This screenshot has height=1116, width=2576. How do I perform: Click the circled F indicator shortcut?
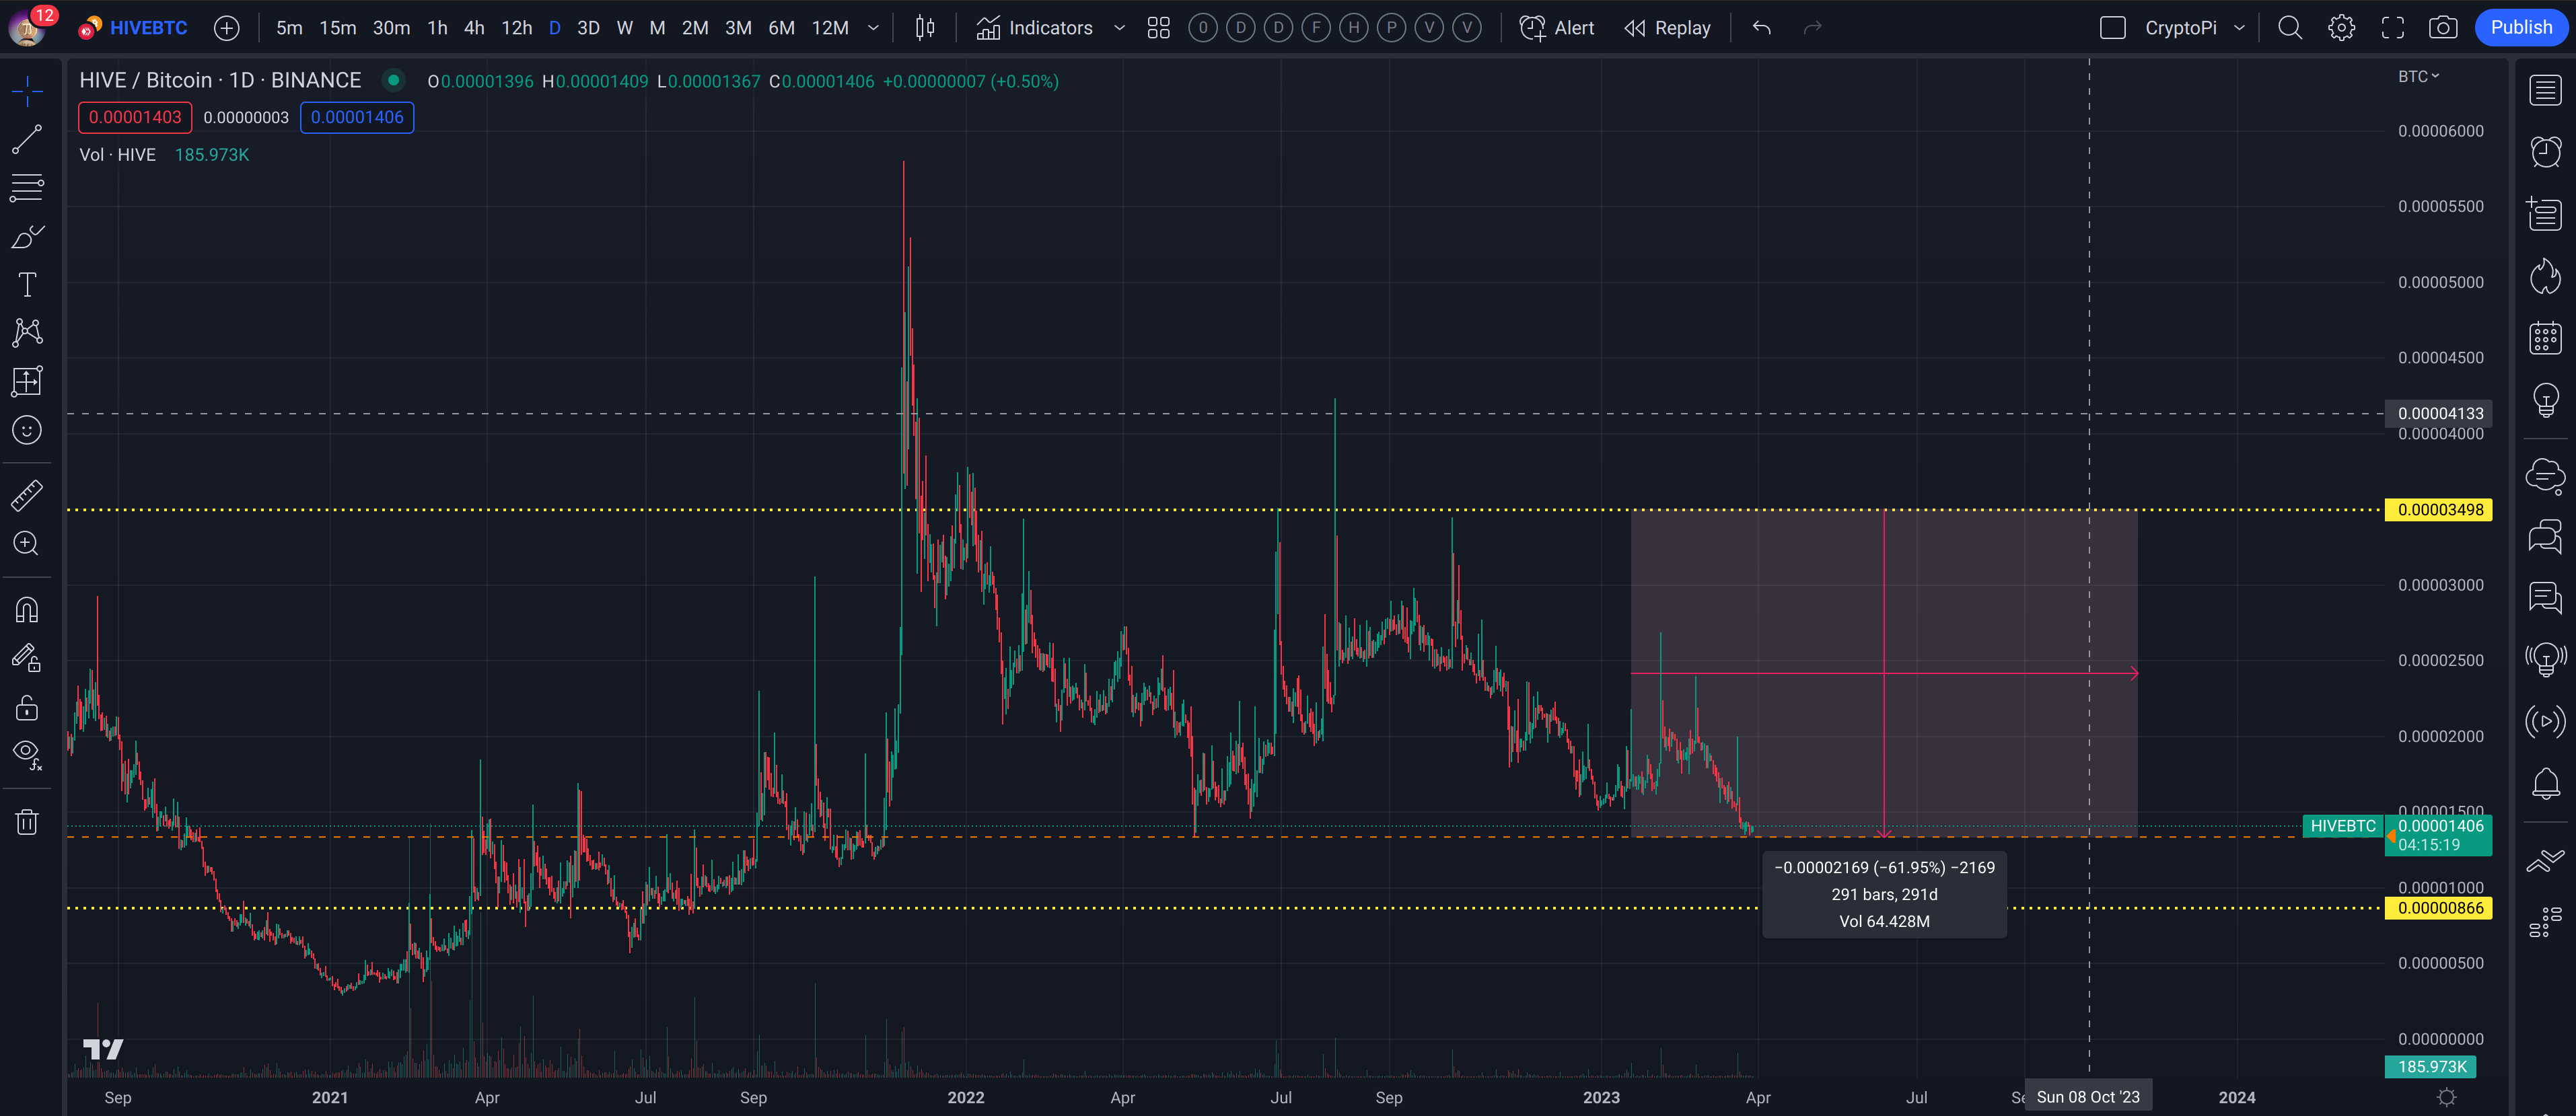tap(1316, 28)
